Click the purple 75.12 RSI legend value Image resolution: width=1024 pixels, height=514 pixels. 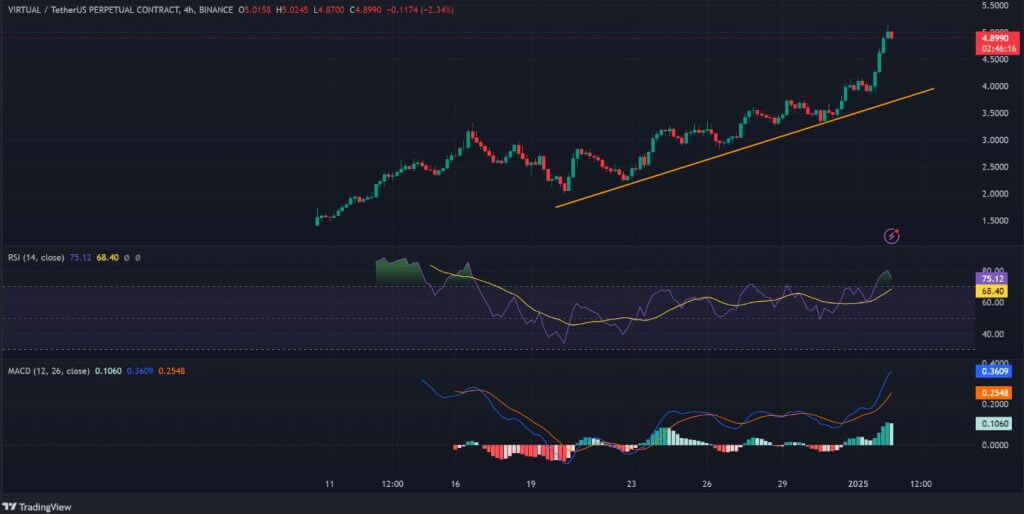[x=80, y=258]
